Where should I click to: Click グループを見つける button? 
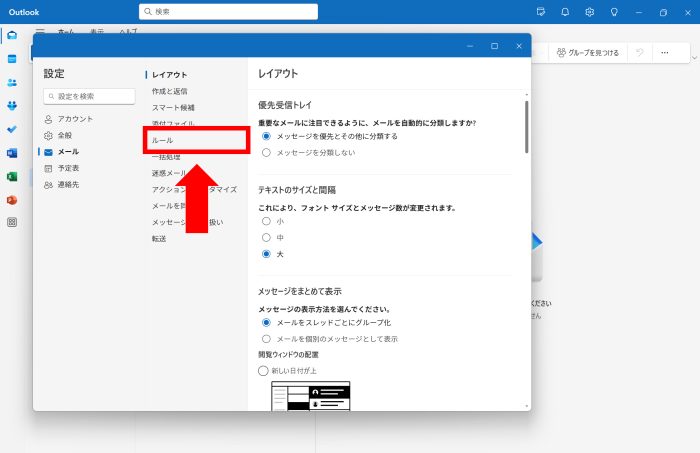pyautogui.click(x=588, y=52)
